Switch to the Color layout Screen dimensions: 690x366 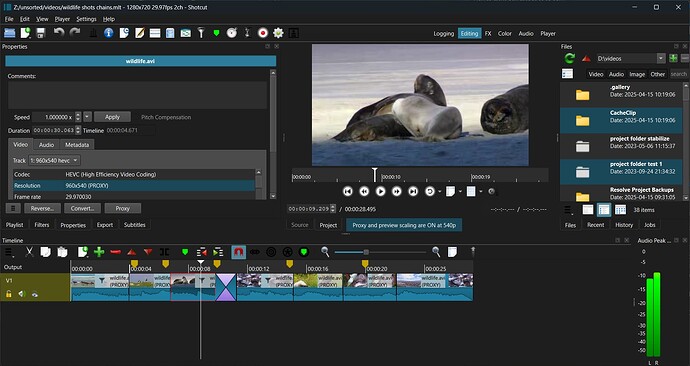(x=505, y=33)
